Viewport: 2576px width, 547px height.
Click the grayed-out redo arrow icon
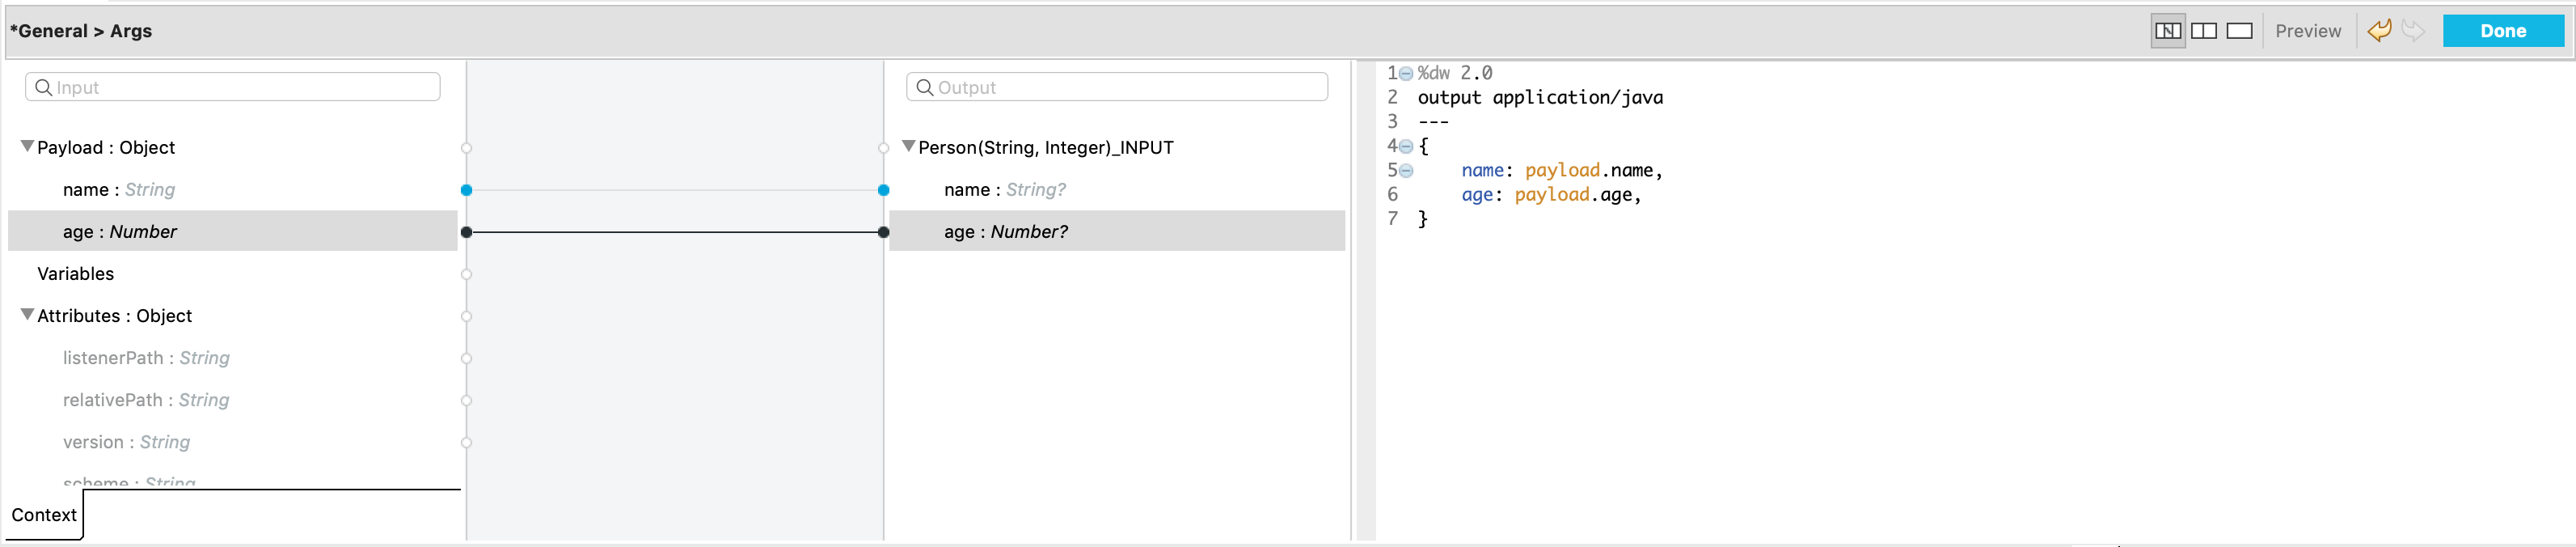(2413, 31)
